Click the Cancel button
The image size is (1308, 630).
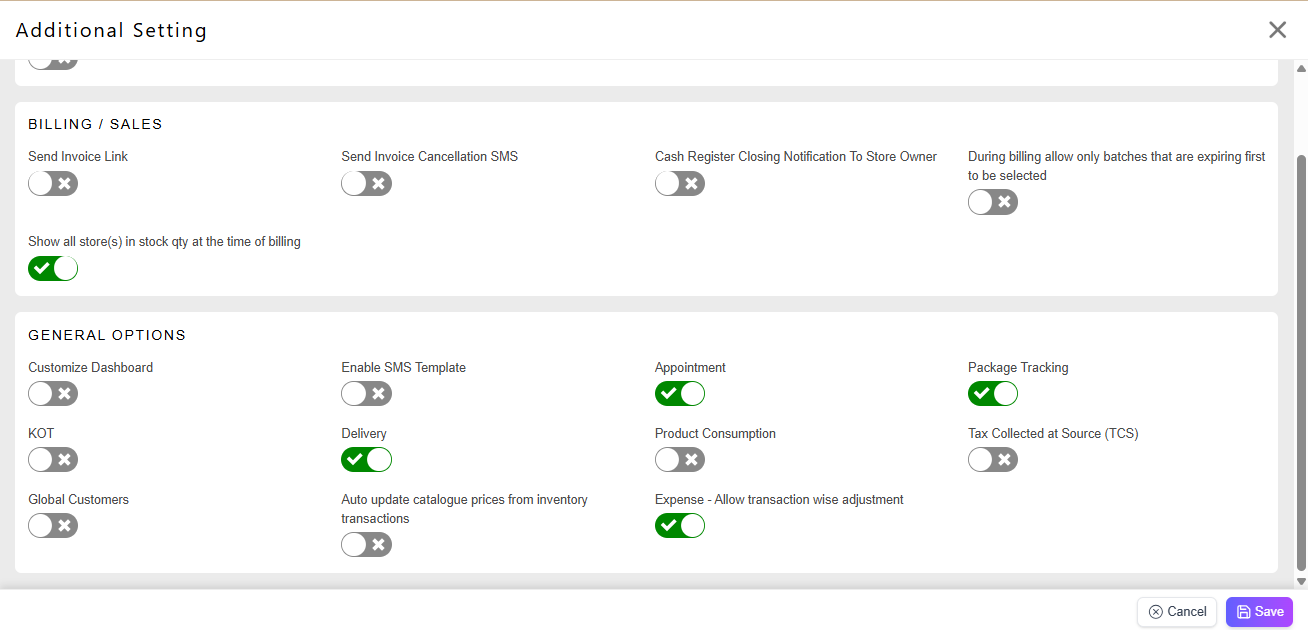(1176, 612)
